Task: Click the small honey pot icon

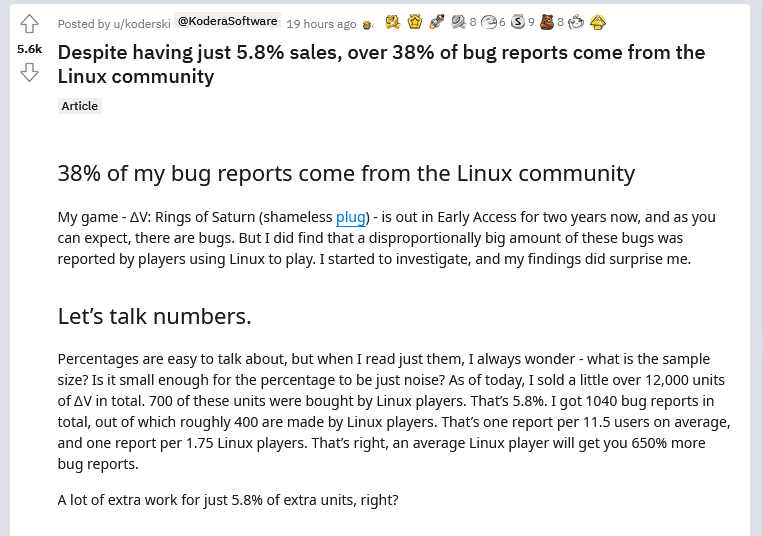Action: (367, 24)
